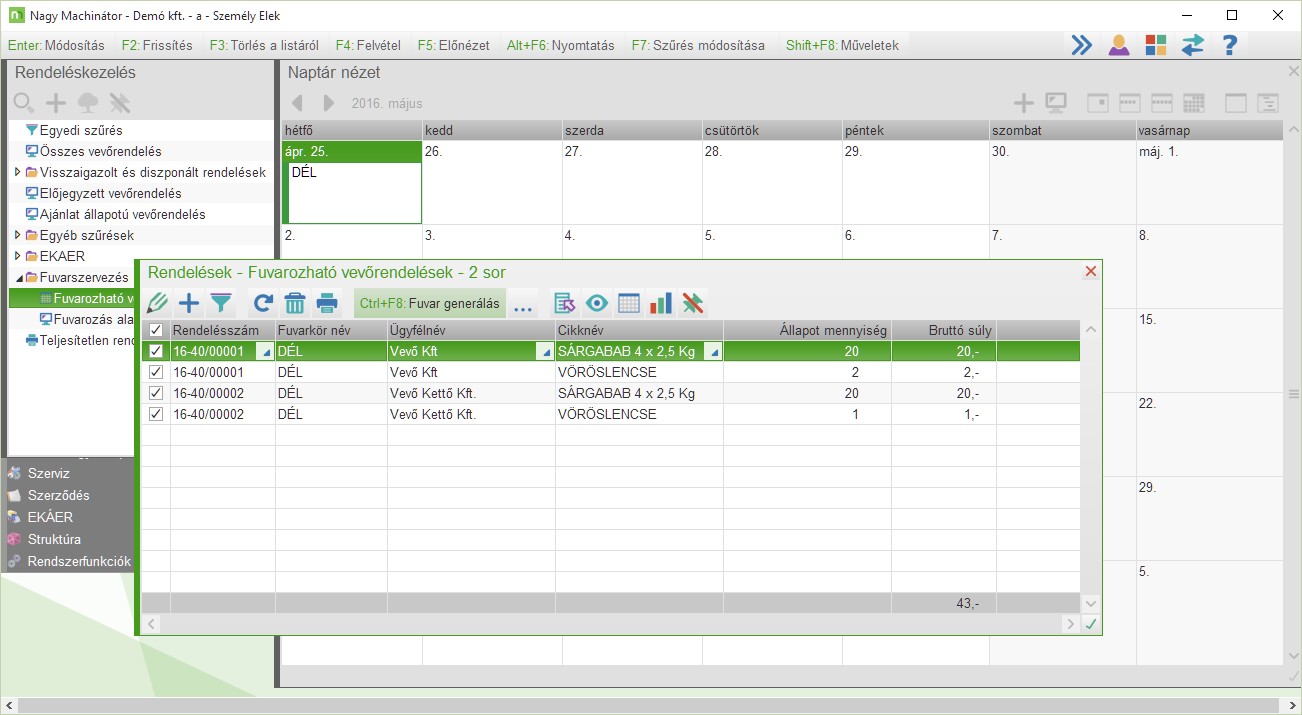Open Rendszerfunkciók module in sidebar
Viewport: 1302px width, 715px height.
pyautogui.click(x=79, y=561)
